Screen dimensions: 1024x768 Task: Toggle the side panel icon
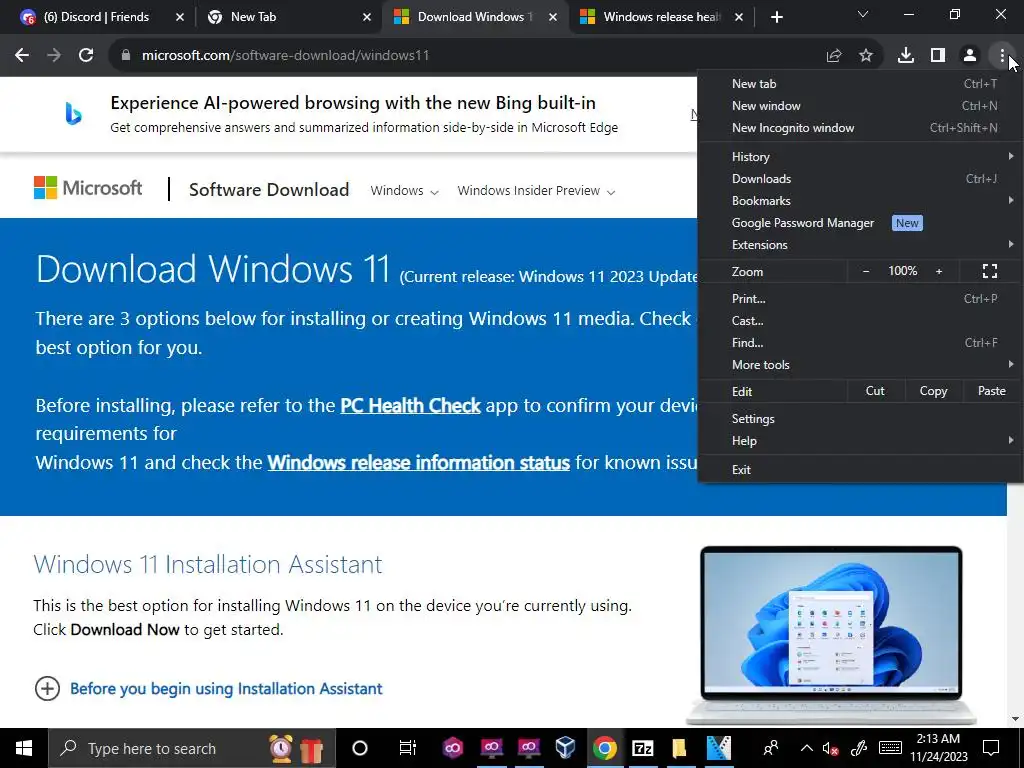pos(938,56)
